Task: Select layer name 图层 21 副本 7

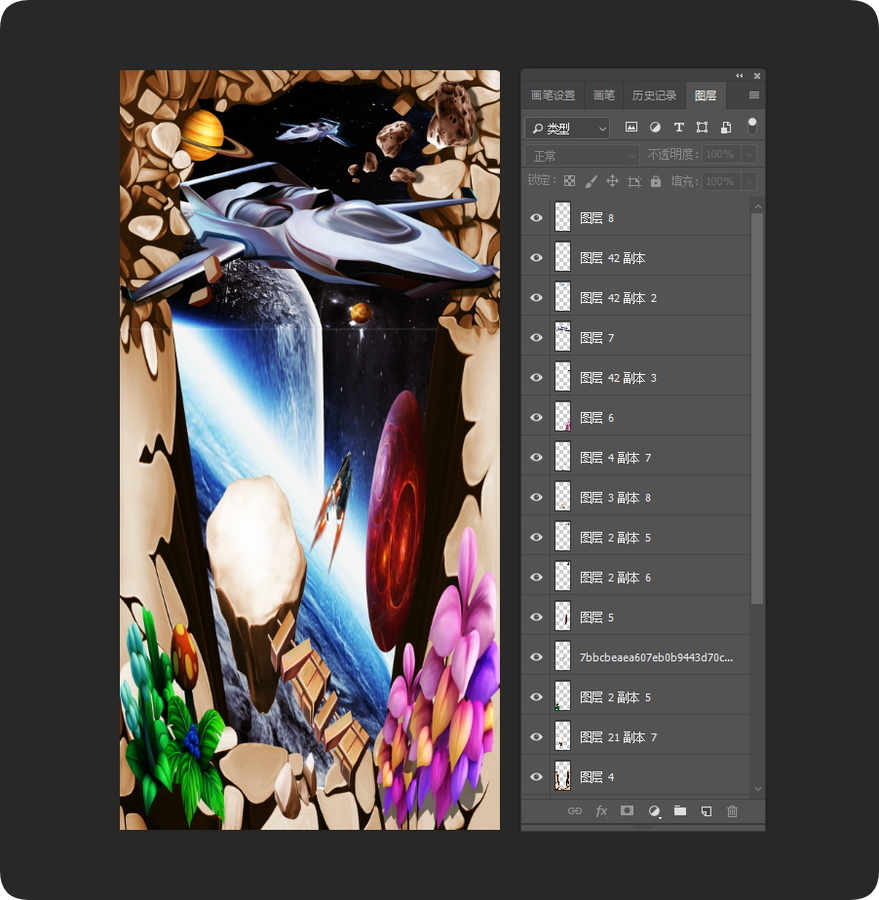Action: (x=618, y=737)
